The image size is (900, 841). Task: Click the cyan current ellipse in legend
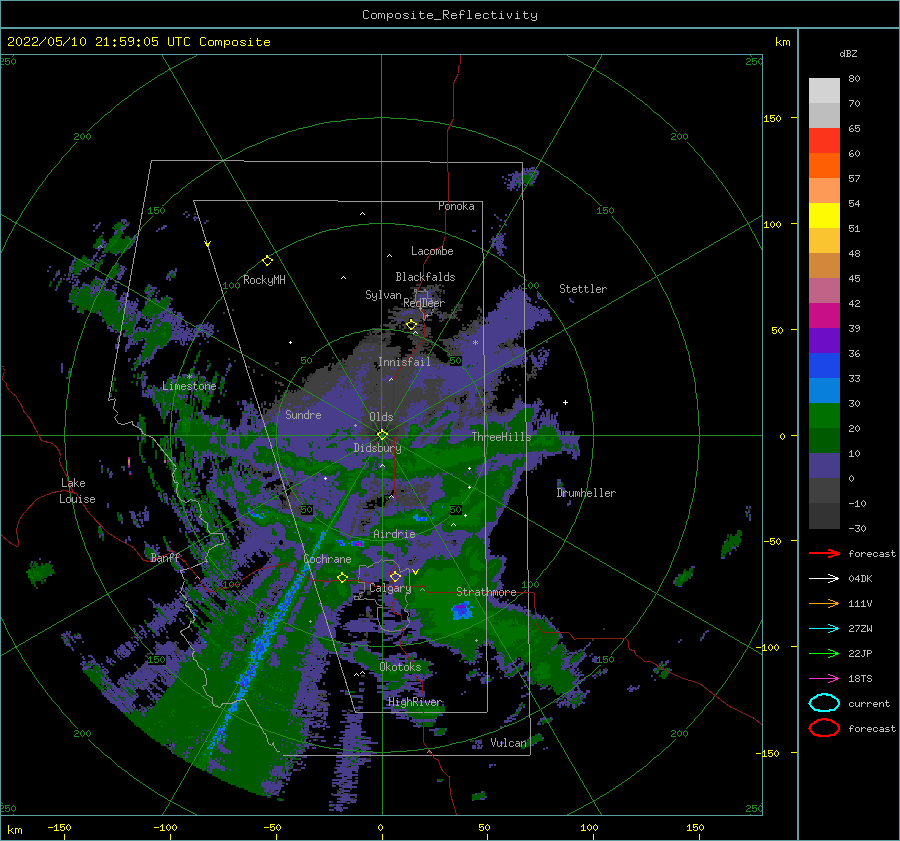(824, 703)
